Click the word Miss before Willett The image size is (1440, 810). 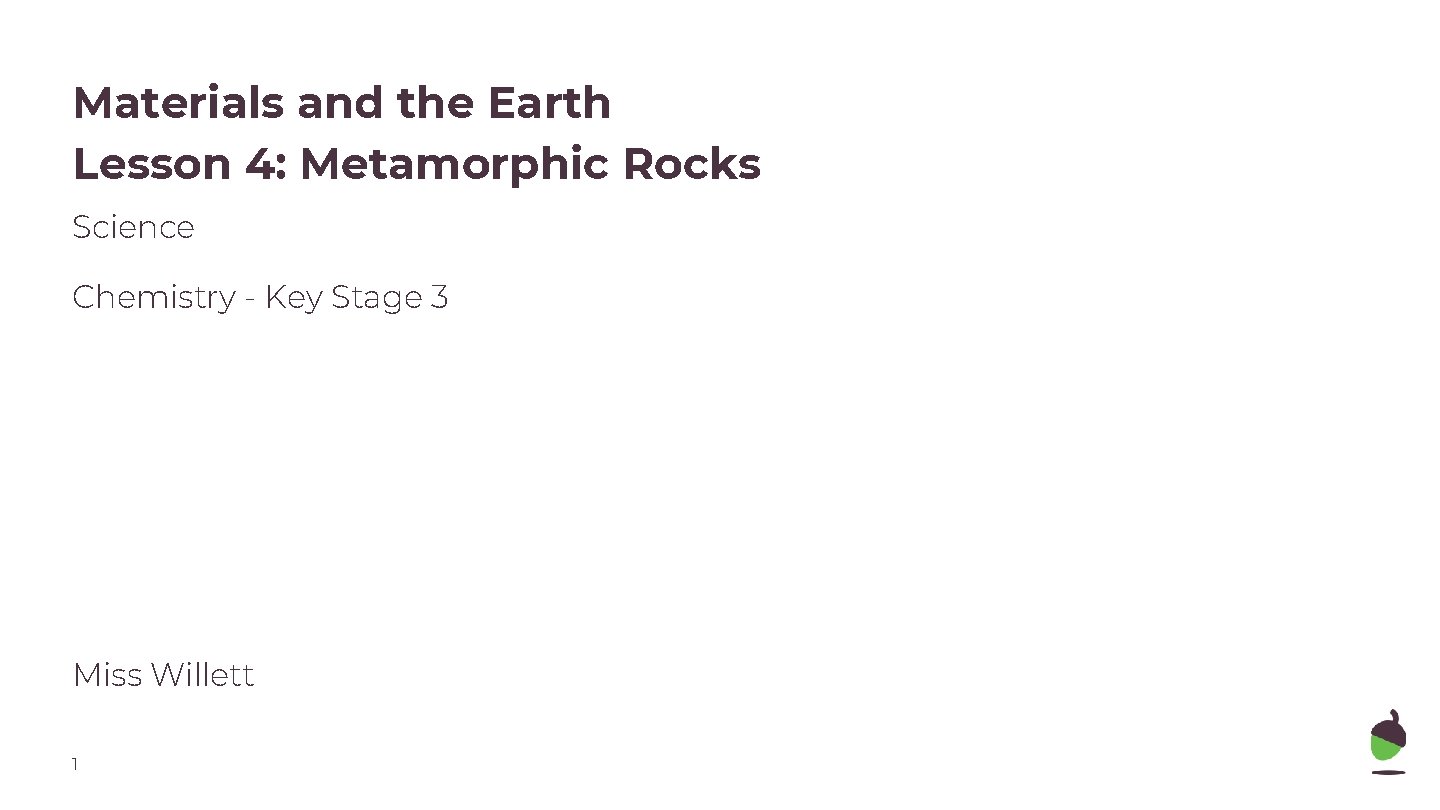pyautogui.click(x=107, y=675)
